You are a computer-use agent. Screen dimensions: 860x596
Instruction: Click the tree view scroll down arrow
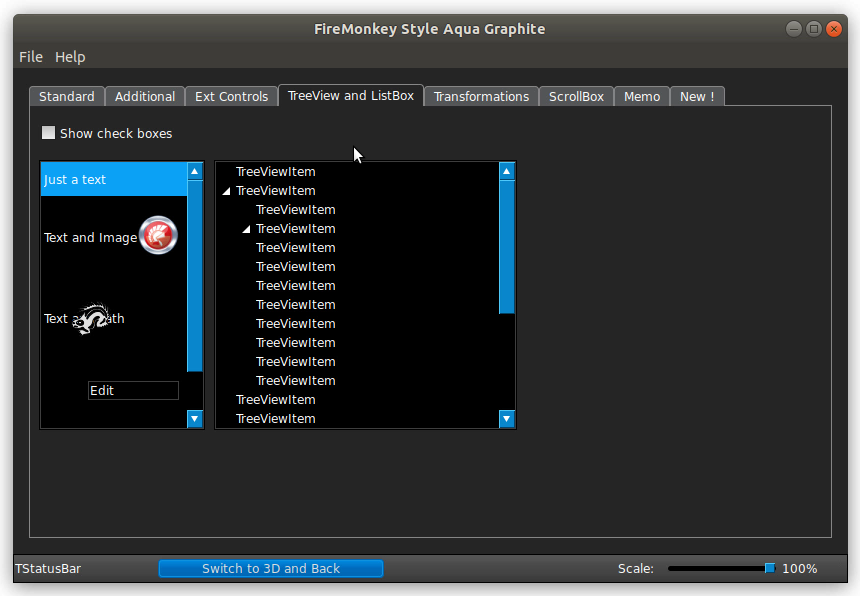pos(507,419)
